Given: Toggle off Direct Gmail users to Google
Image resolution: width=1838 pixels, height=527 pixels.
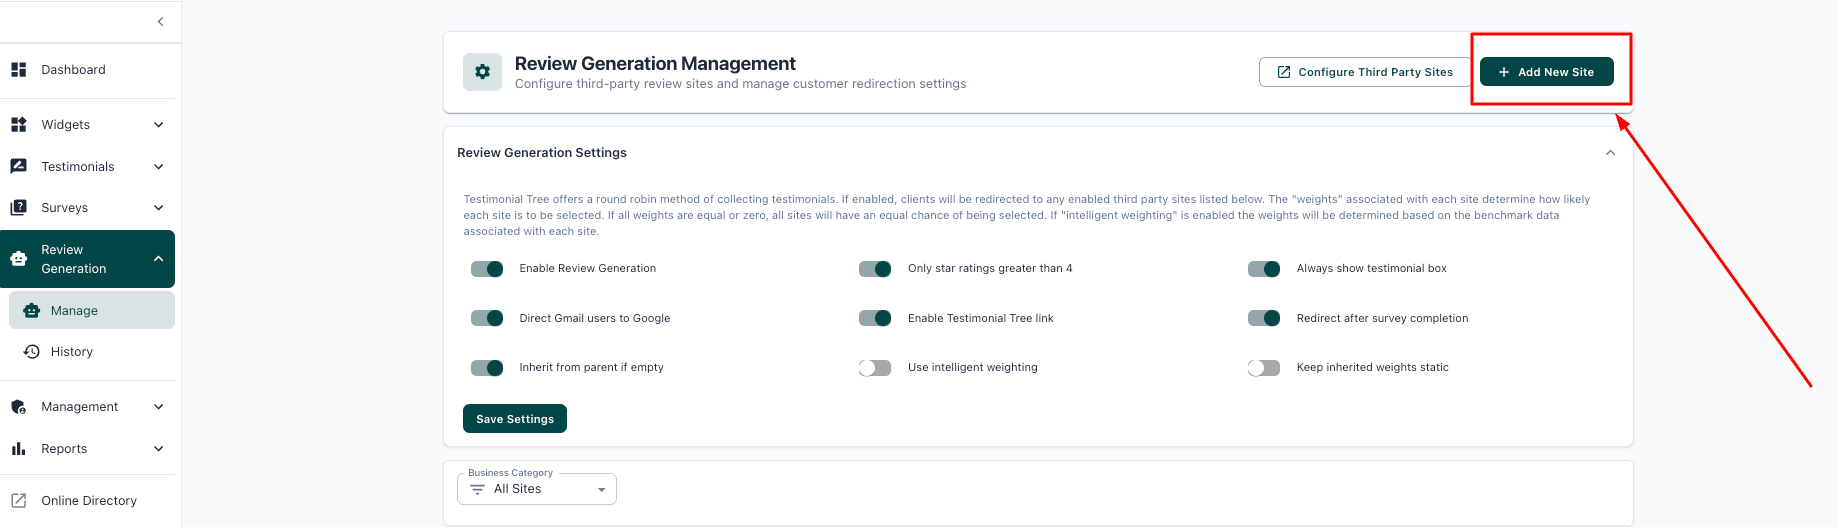Looking at the screenshot, I should (x=487, y=319).
